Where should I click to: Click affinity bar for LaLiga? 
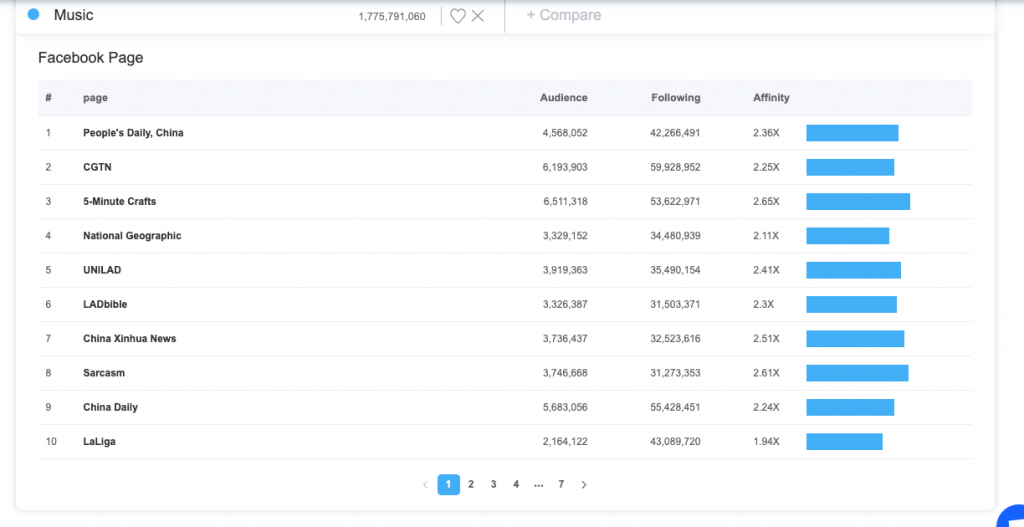click(844, 441)
